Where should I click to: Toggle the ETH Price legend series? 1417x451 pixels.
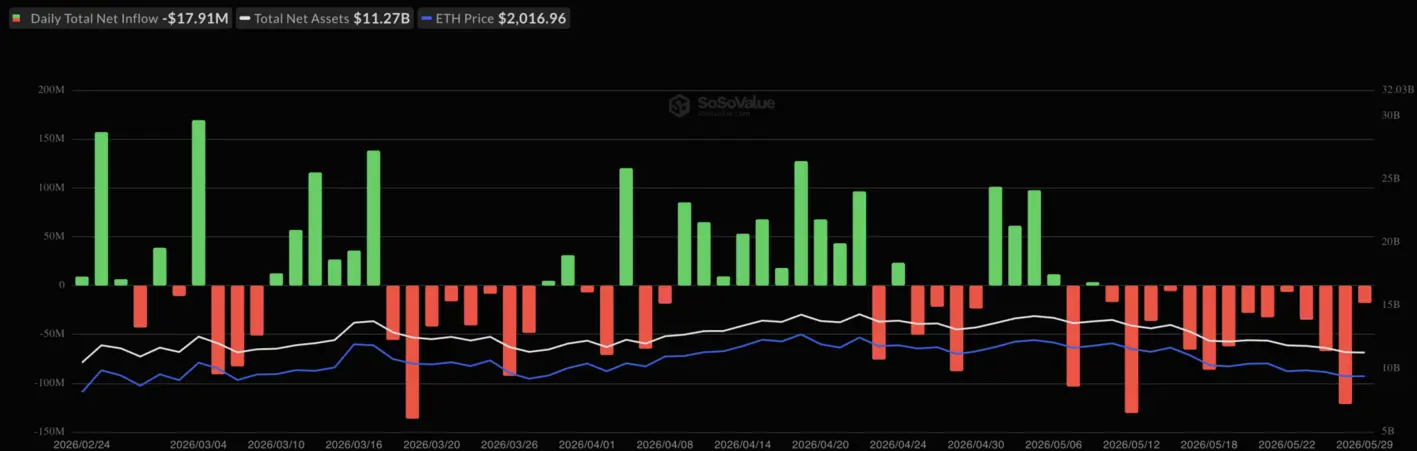494,18
